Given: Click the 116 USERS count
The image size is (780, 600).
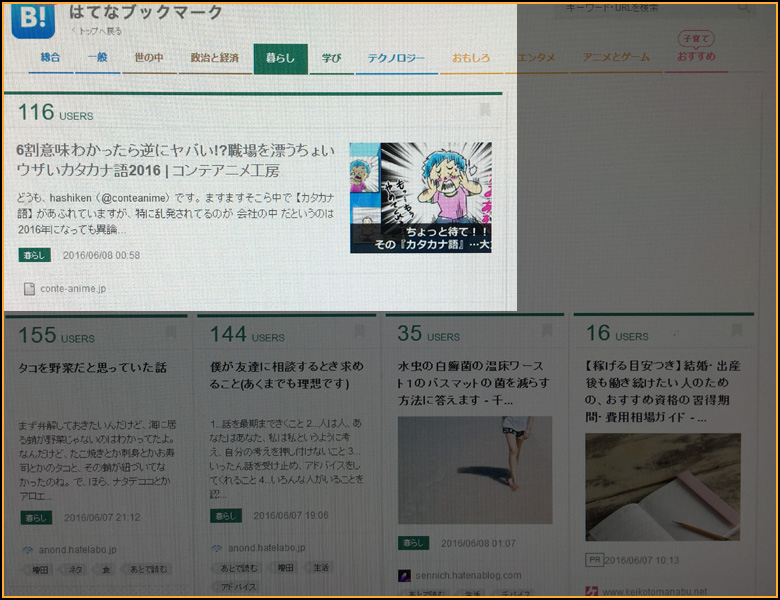Looking at the screenshot, I should coord(56,112).
